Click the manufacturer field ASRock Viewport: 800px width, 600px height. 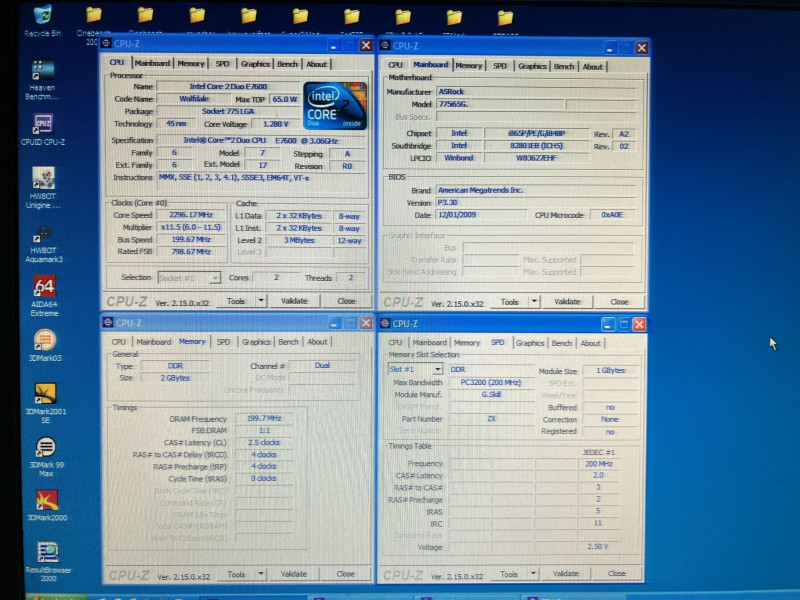pyautogui.click(x=536, y=92)
